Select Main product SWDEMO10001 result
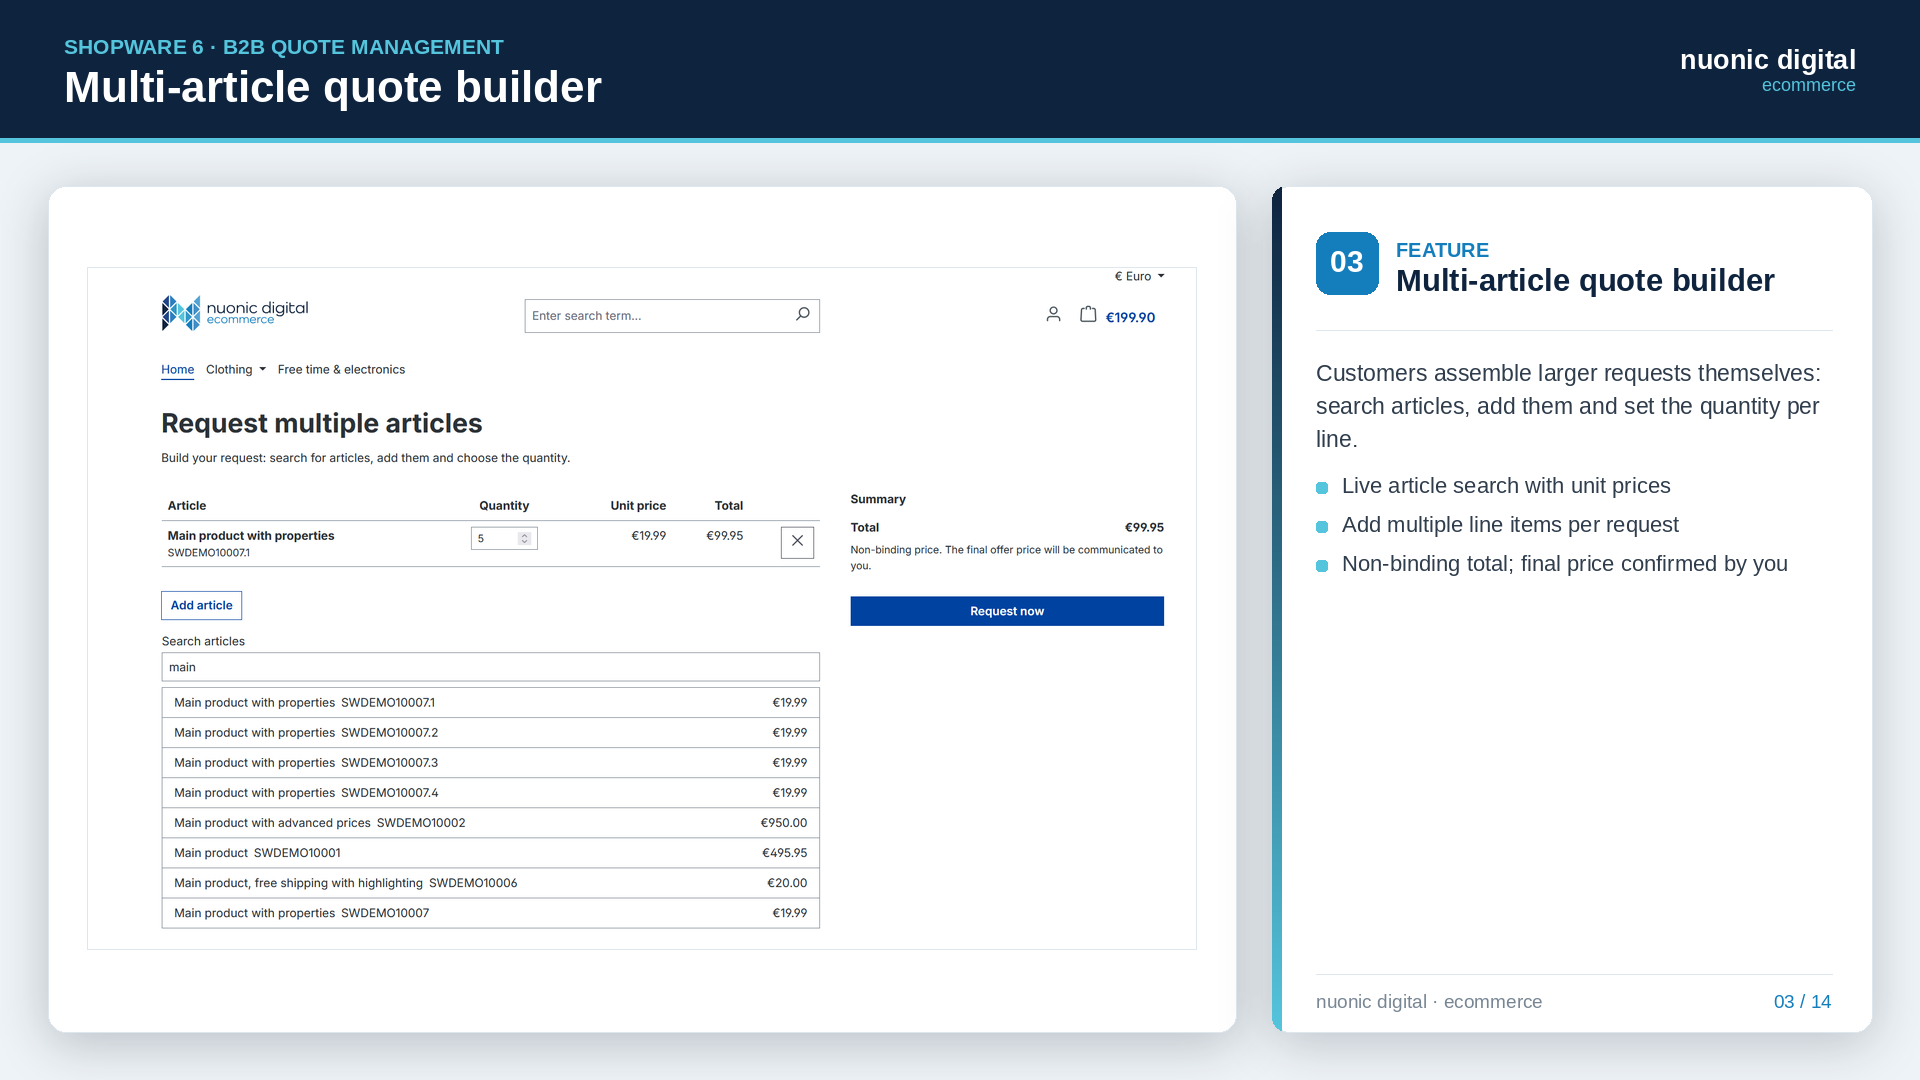The image size is (1920, 1080). 490,853
